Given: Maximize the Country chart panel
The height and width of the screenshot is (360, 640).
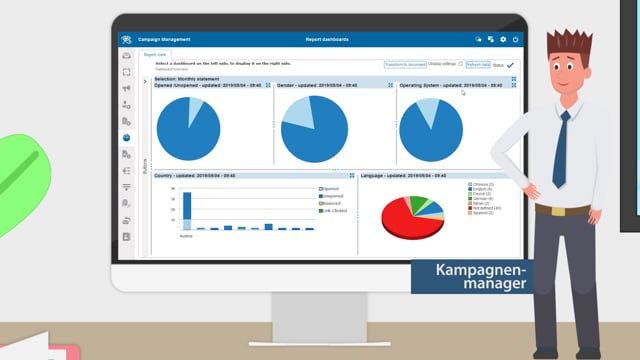Looking at the screenshot, I should [x=352, y=176].
